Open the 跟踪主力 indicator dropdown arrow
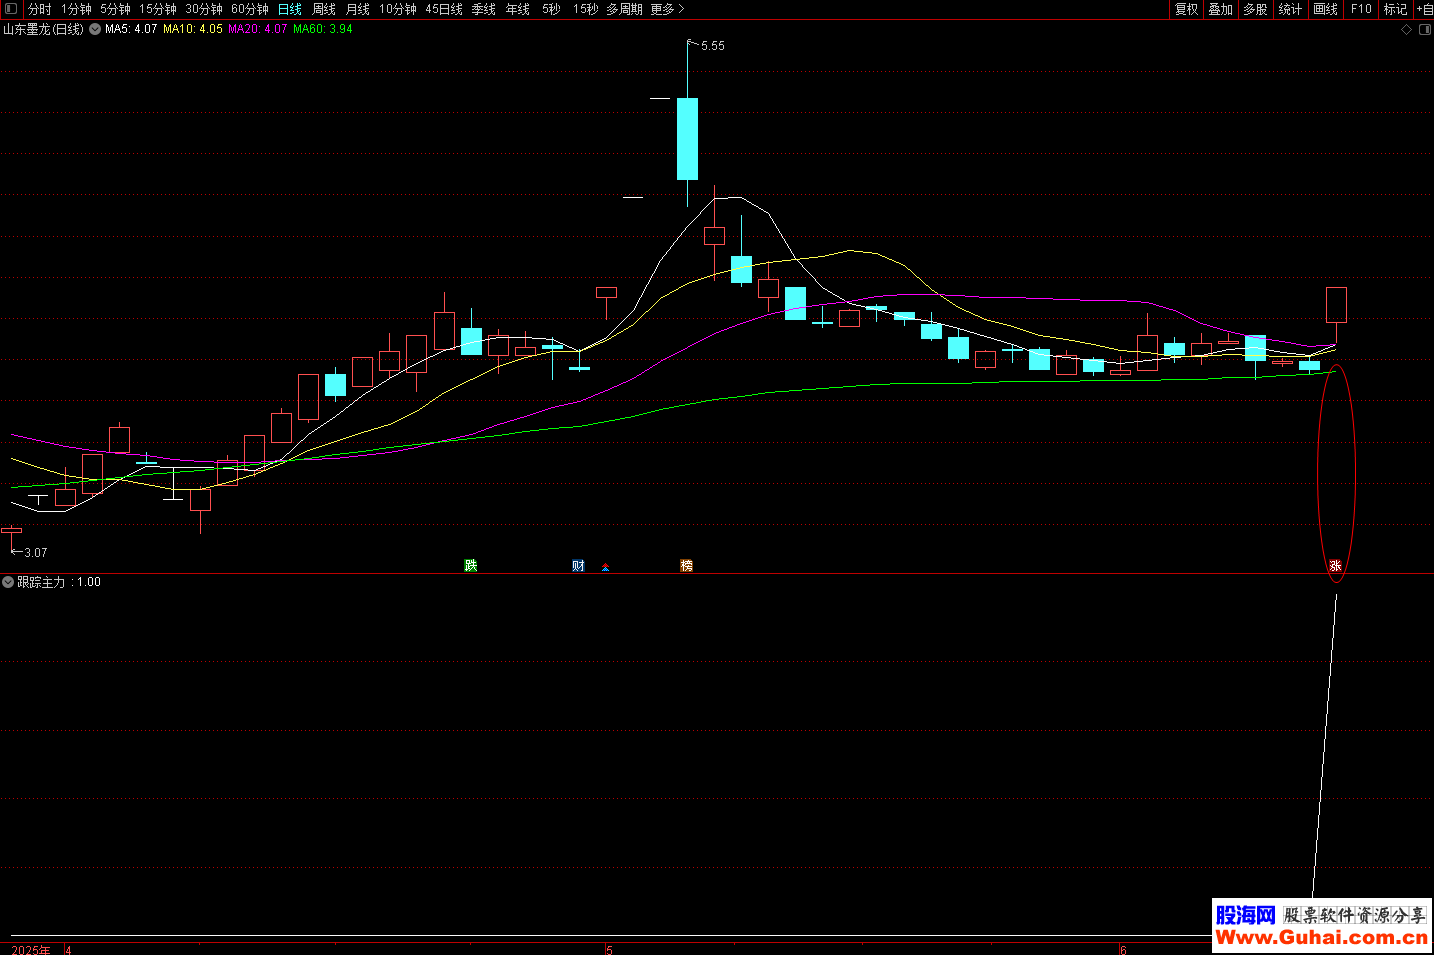Viewport: 1434px width, 955px height. (8, 582)
